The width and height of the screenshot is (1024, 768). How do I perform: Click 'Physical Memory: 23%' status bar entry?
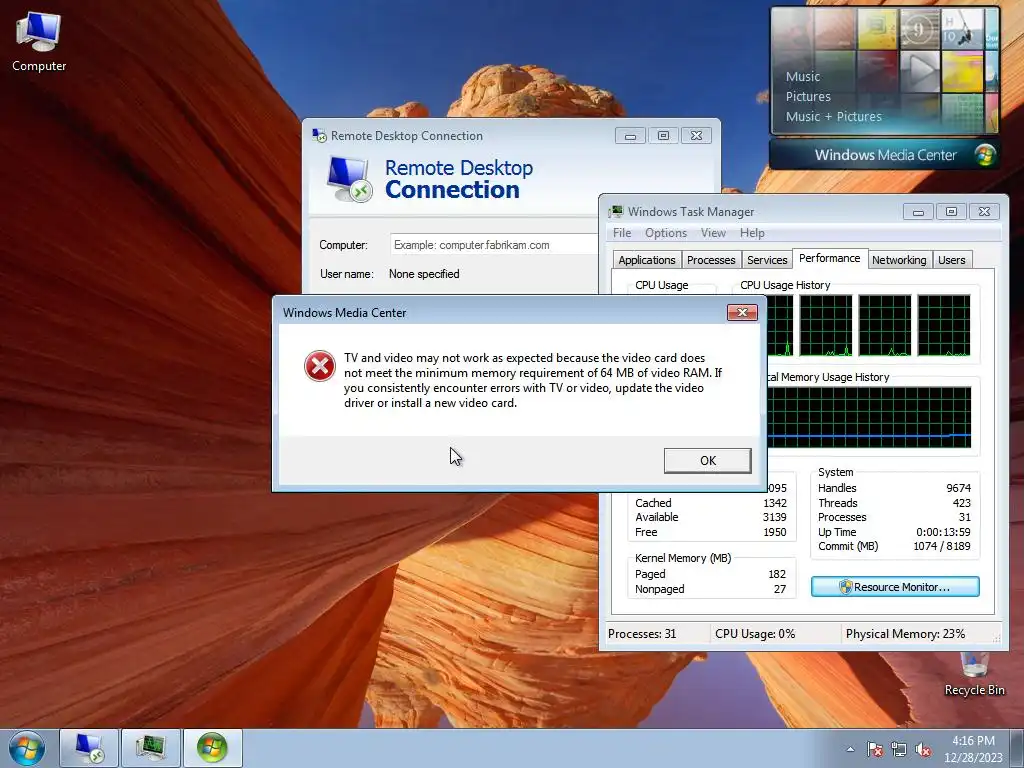[905, 633]
